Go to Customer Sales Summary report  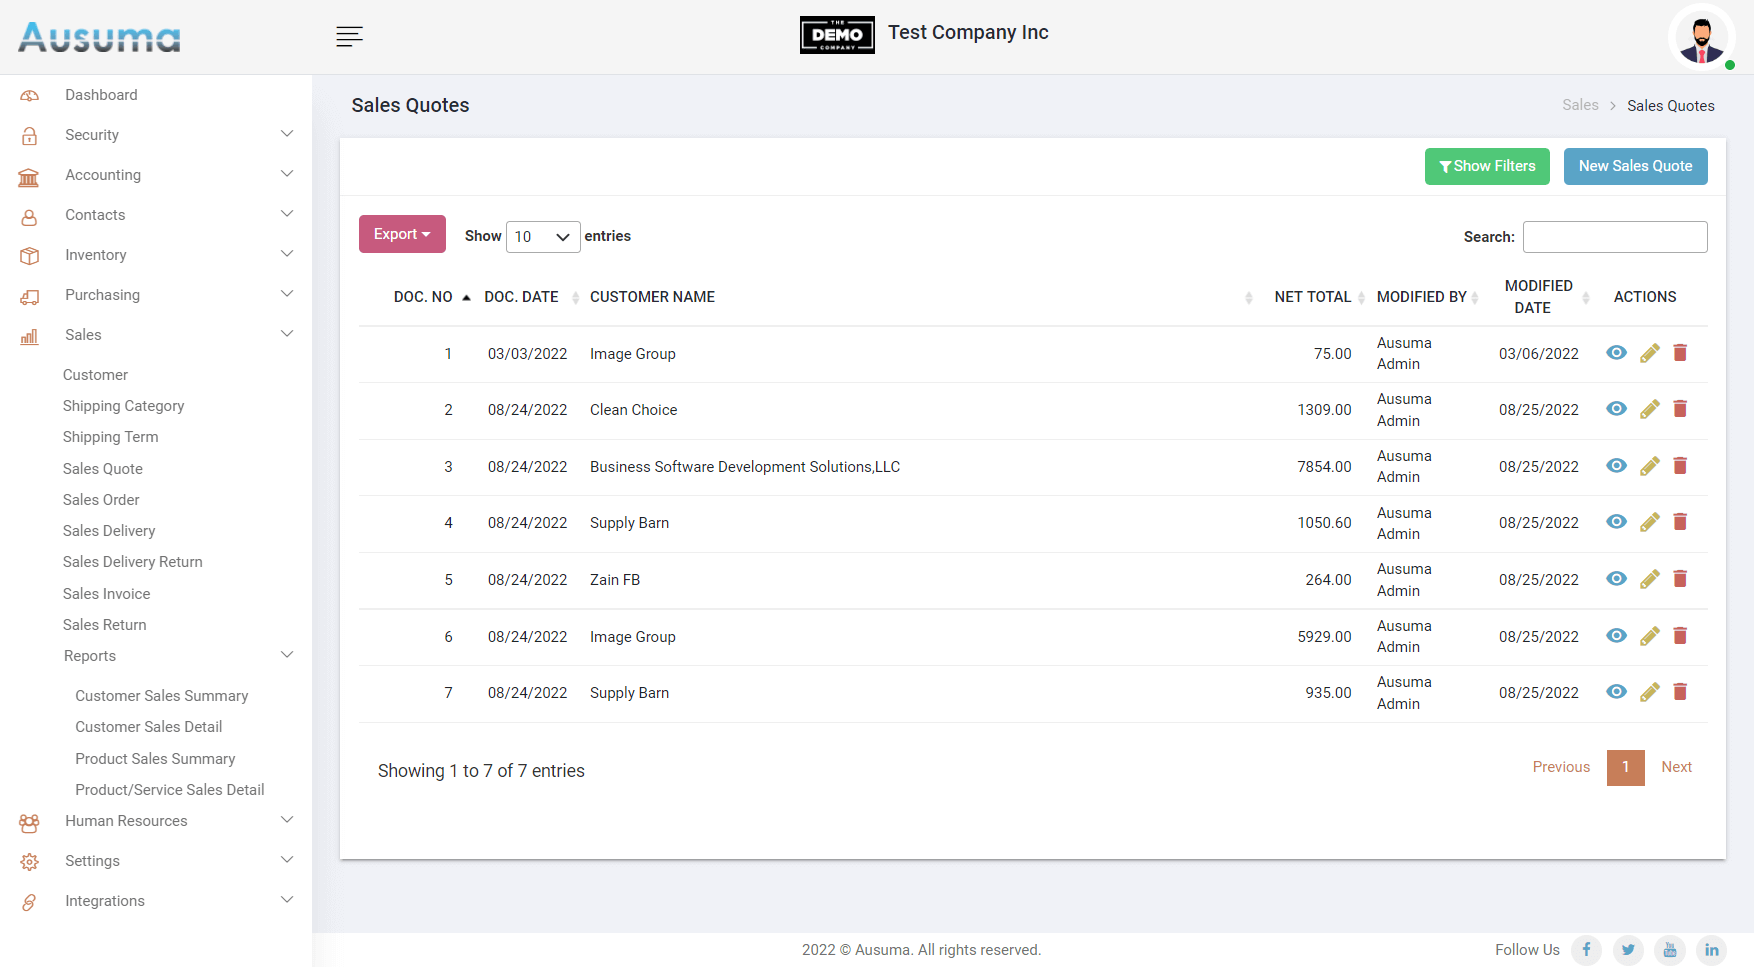click(161, 696)
